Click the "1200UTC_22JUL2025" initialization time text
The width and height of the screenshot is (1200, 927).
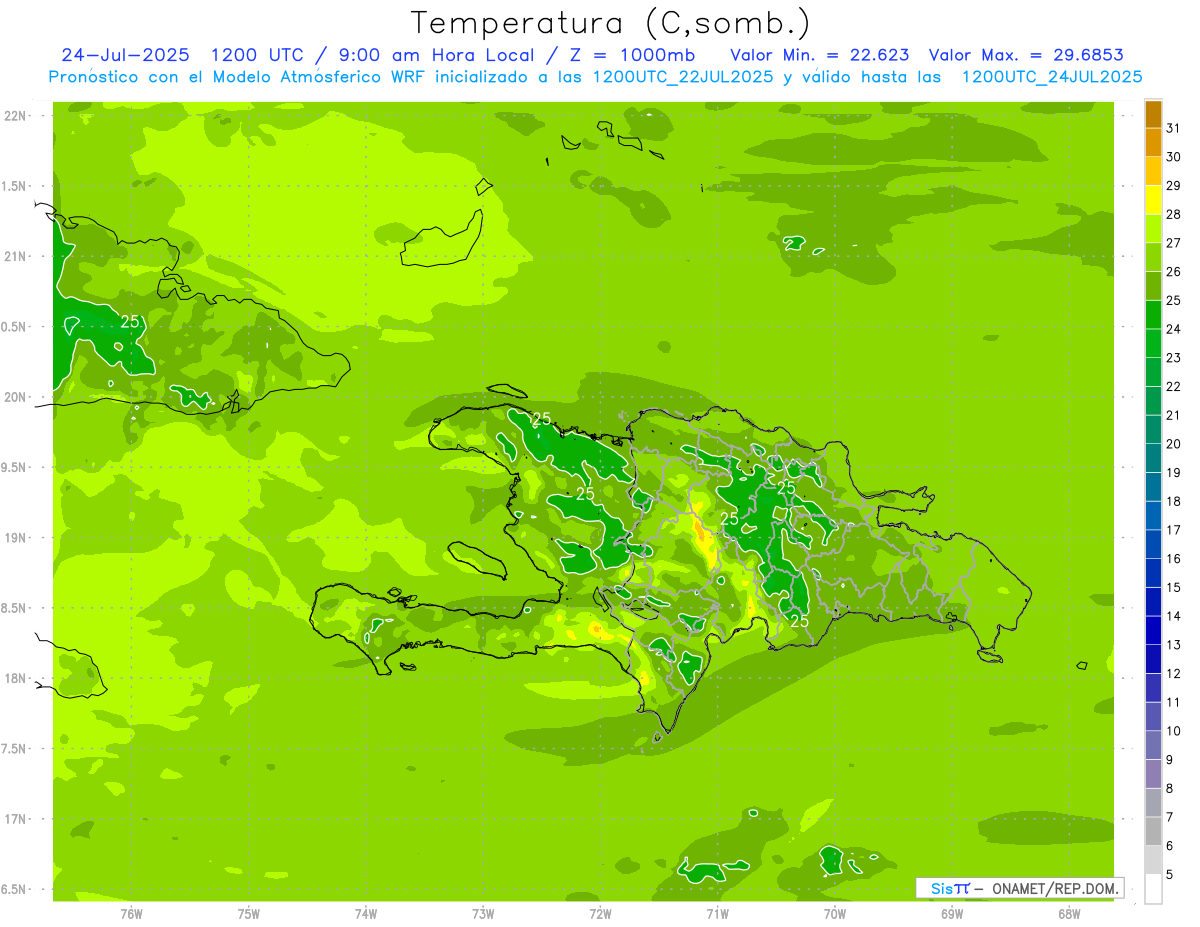(684, 77)
